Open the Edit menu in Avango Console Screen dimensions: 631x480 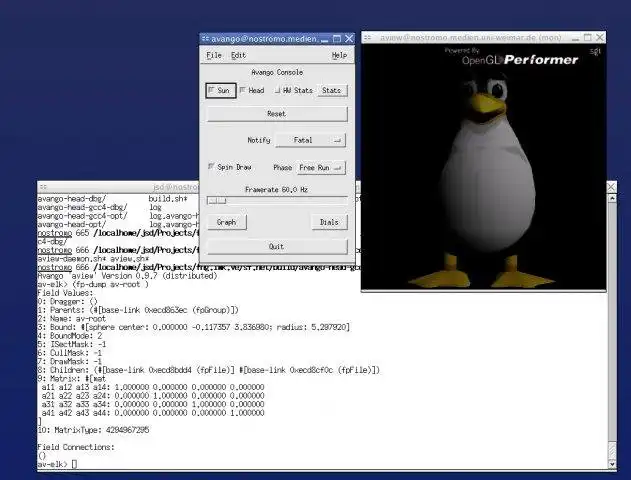(238, 55)
